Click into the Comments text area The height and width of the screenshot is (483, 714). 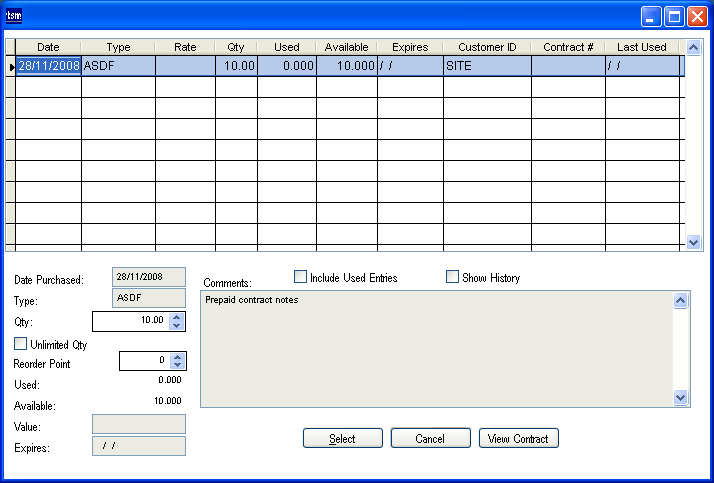click(x=436, y=350)
